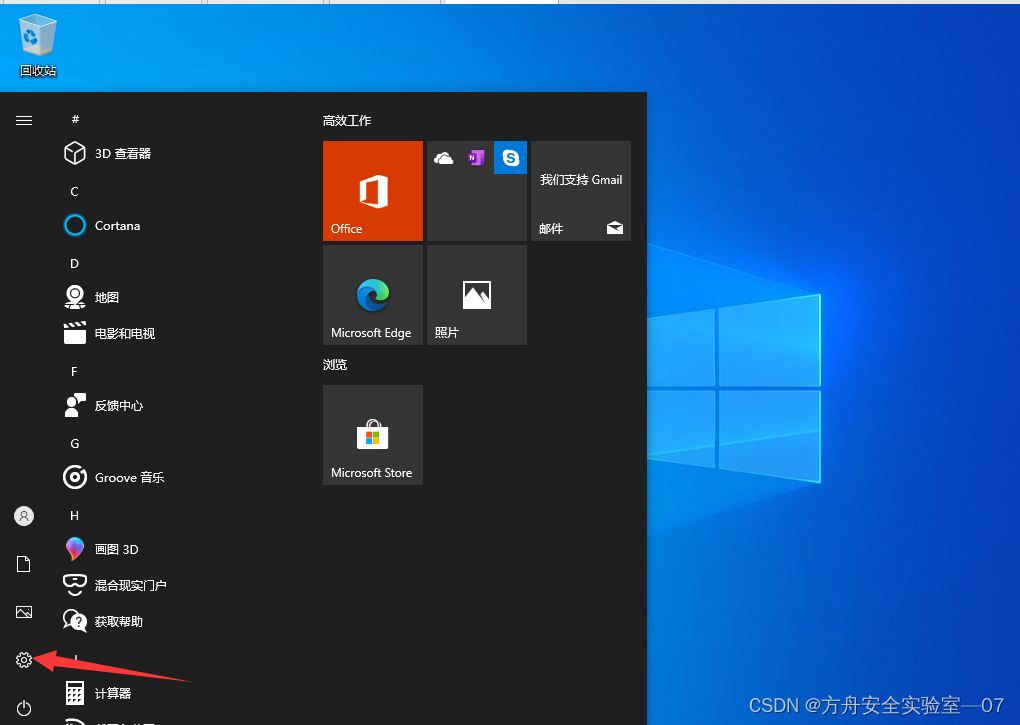Open the 邮件 mail tile

(581, 191)
